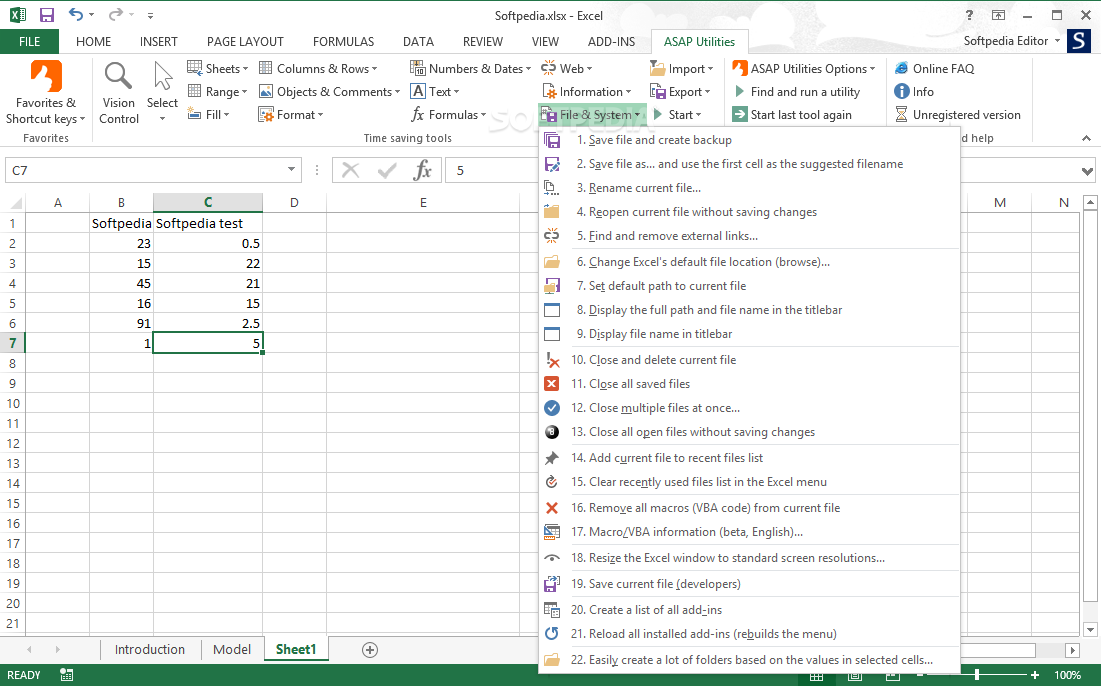Click icon for Save current file (developers)
Screen dimensions: 1101x686
click(552, 583)
